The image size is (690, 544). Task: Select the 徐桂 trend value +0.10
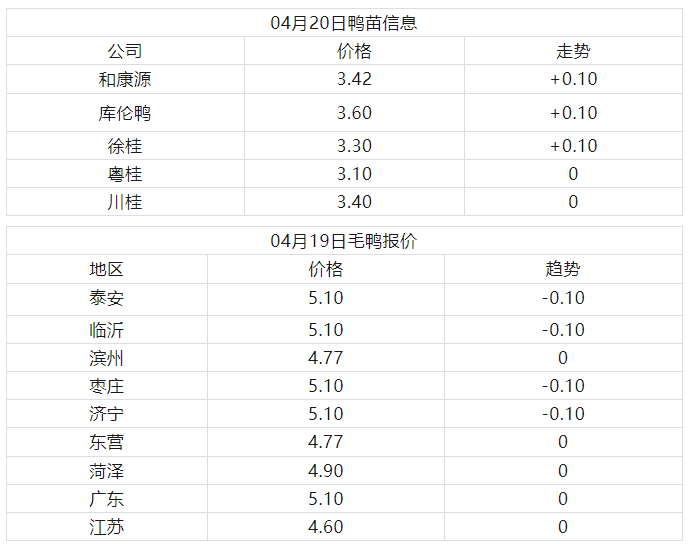tap(573, 146)
